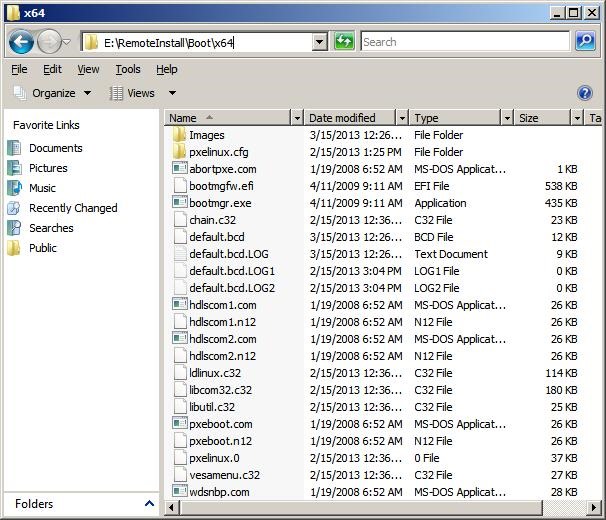This screenshot has width=606, height=520.
Task: Sort by the Date modified column header
Action: [x=351, y=118]
